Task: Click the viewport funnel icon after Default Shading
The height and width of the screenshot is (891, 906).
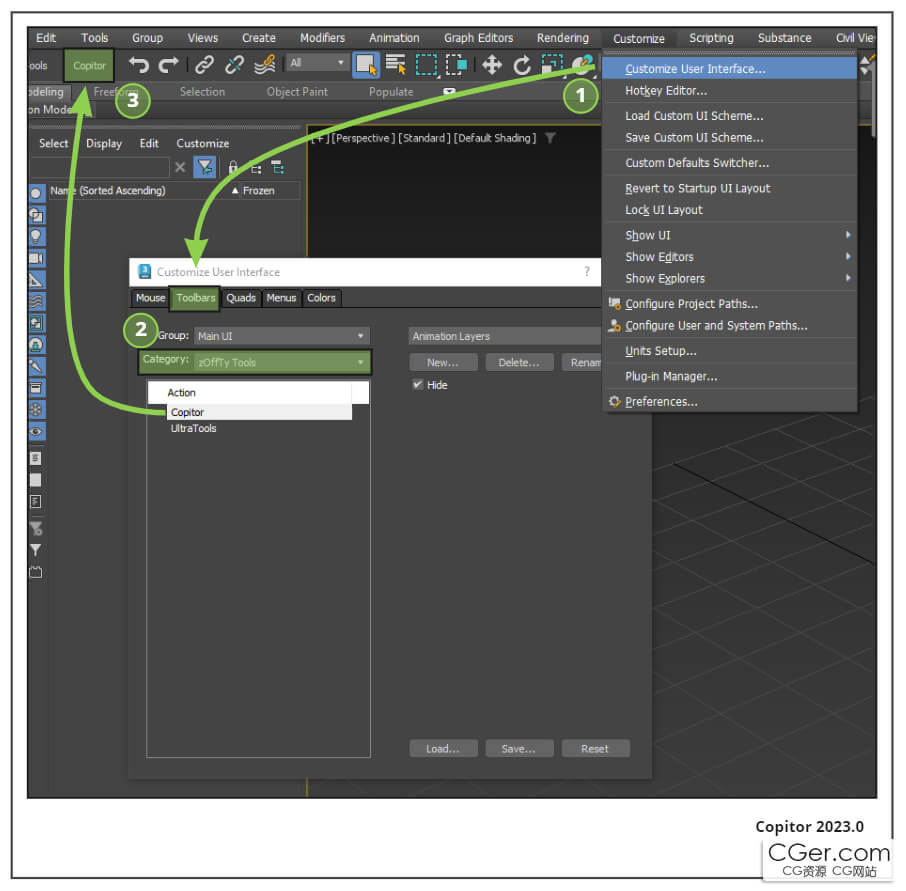Action: point(550,138)
